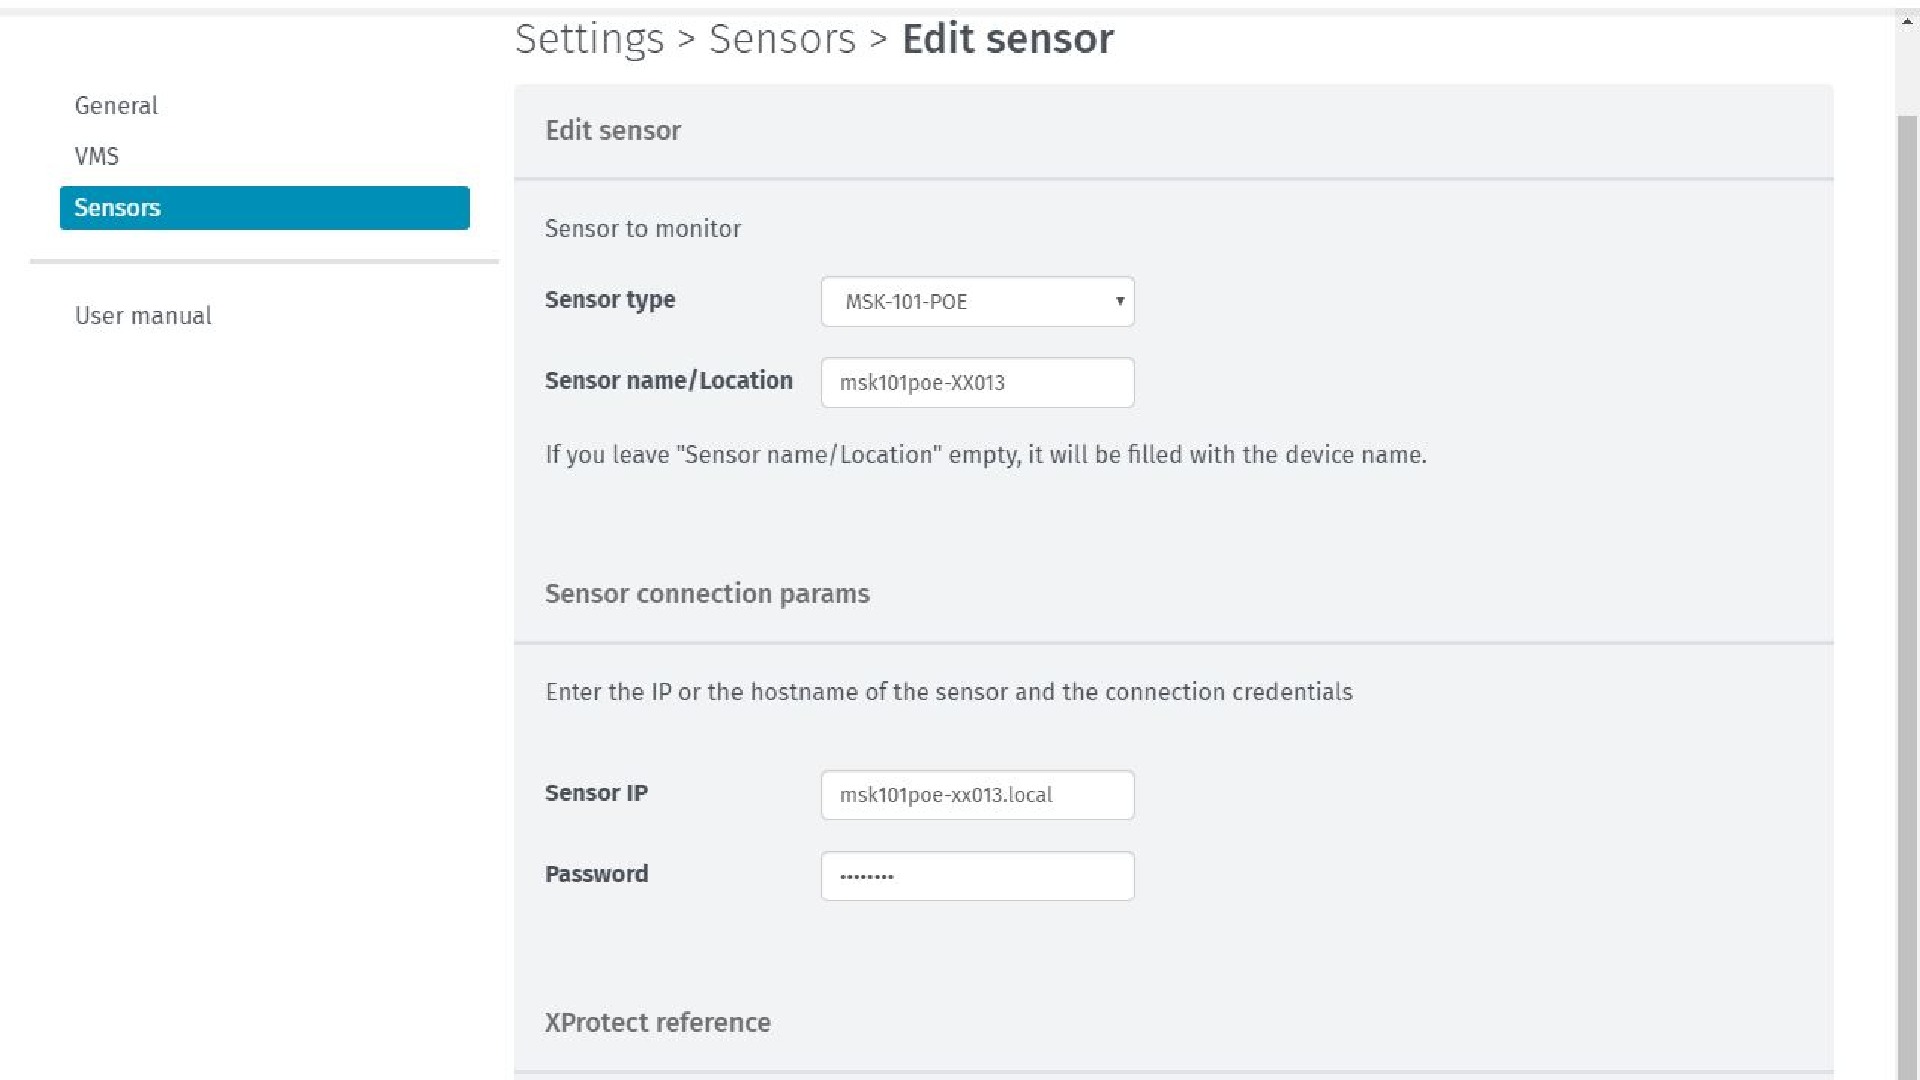The image size is (1920, 1080).
Task: Click the bold Edit sensor breadcrumb title
Action: tap(1007, 39)
